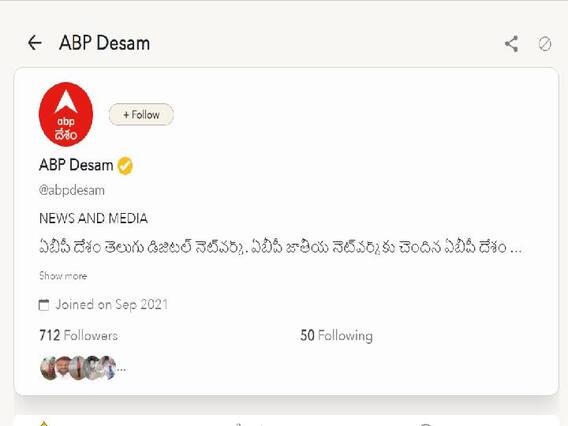568x426 pixels.
Task: Open the first follower avatar thumbnail
Action: click(x=47, y=368)
